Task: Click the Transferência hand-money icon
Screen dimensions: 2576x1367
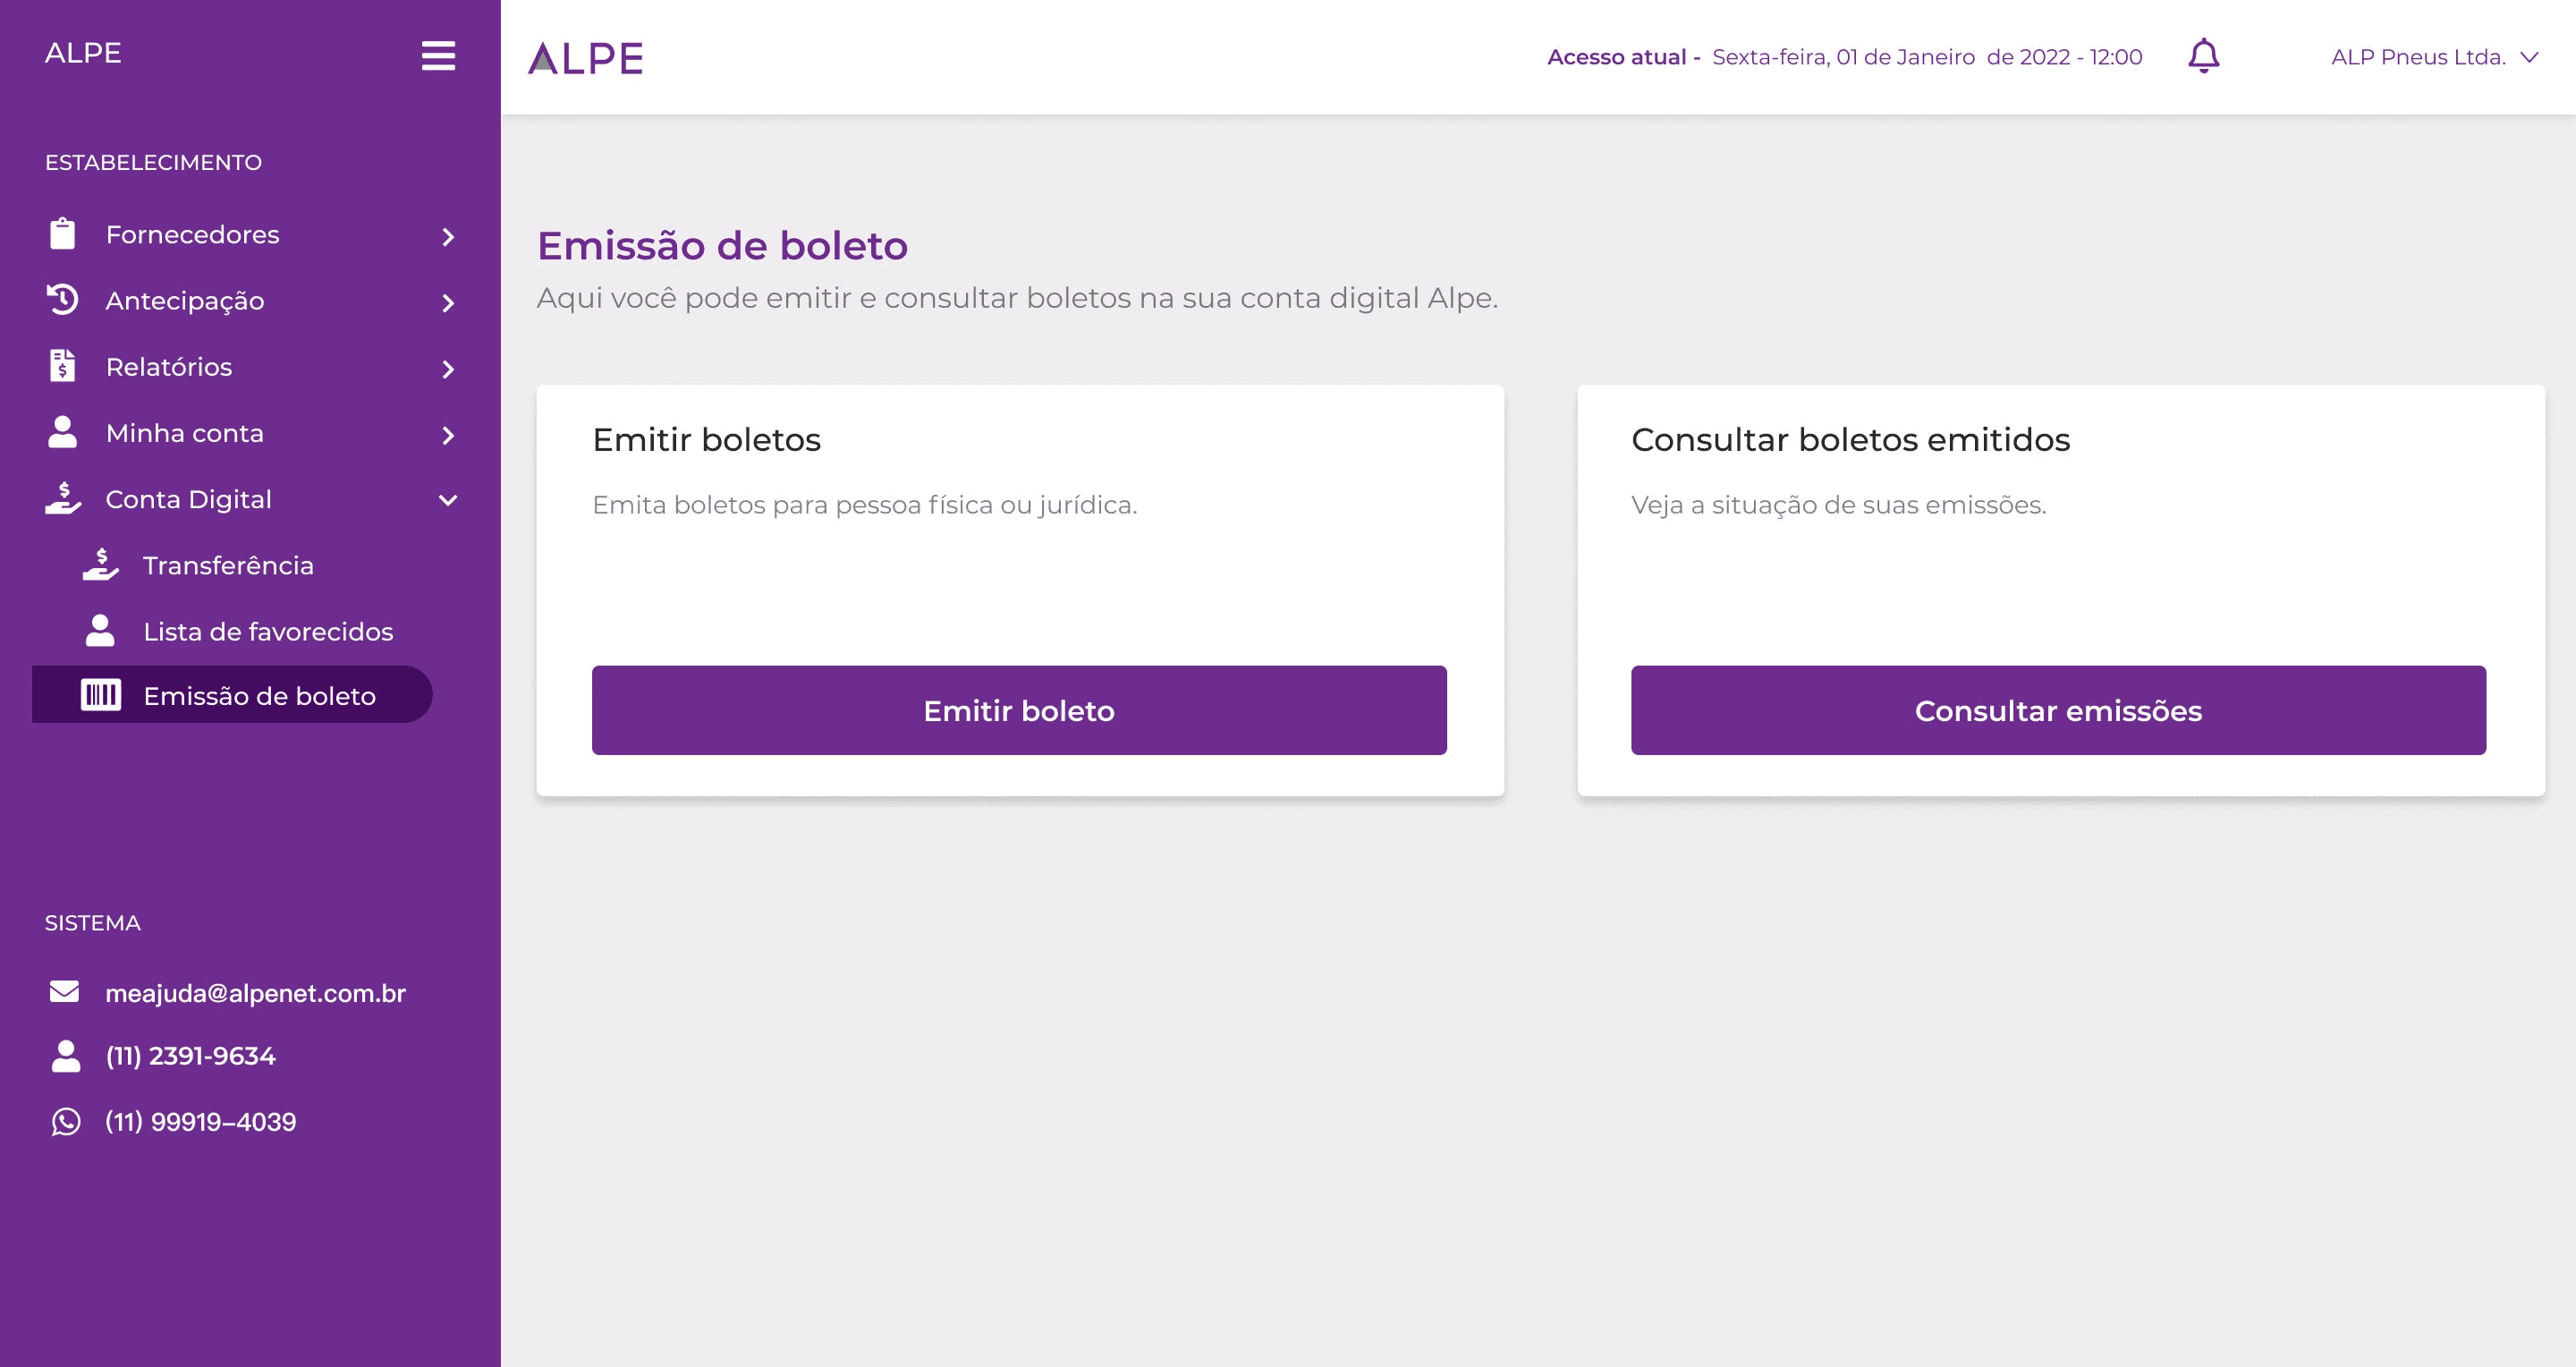Action: click(x=100, y=565)
